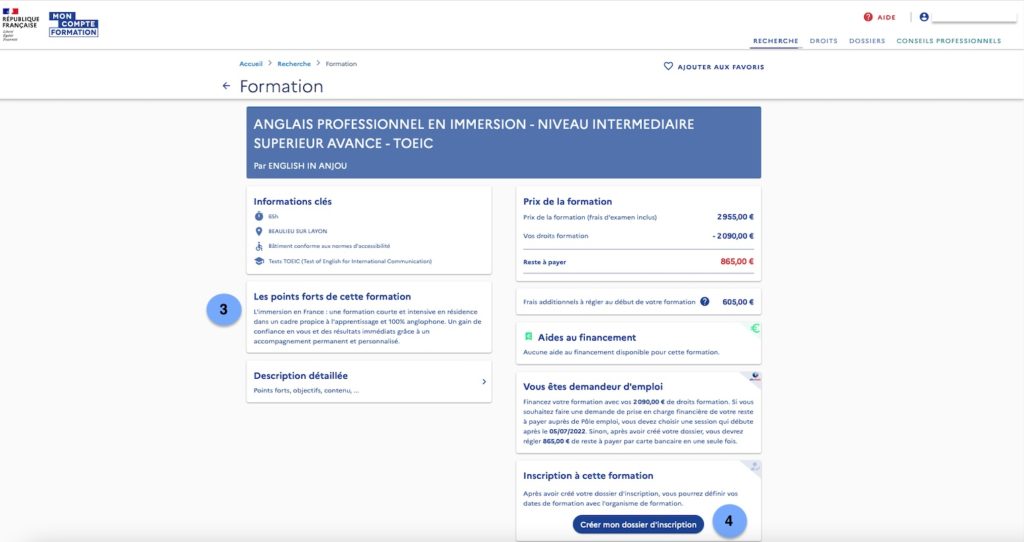Click the Mon Compte Formation logo
This screenshot has width=1024, height=542.
(x=74, y=24)
